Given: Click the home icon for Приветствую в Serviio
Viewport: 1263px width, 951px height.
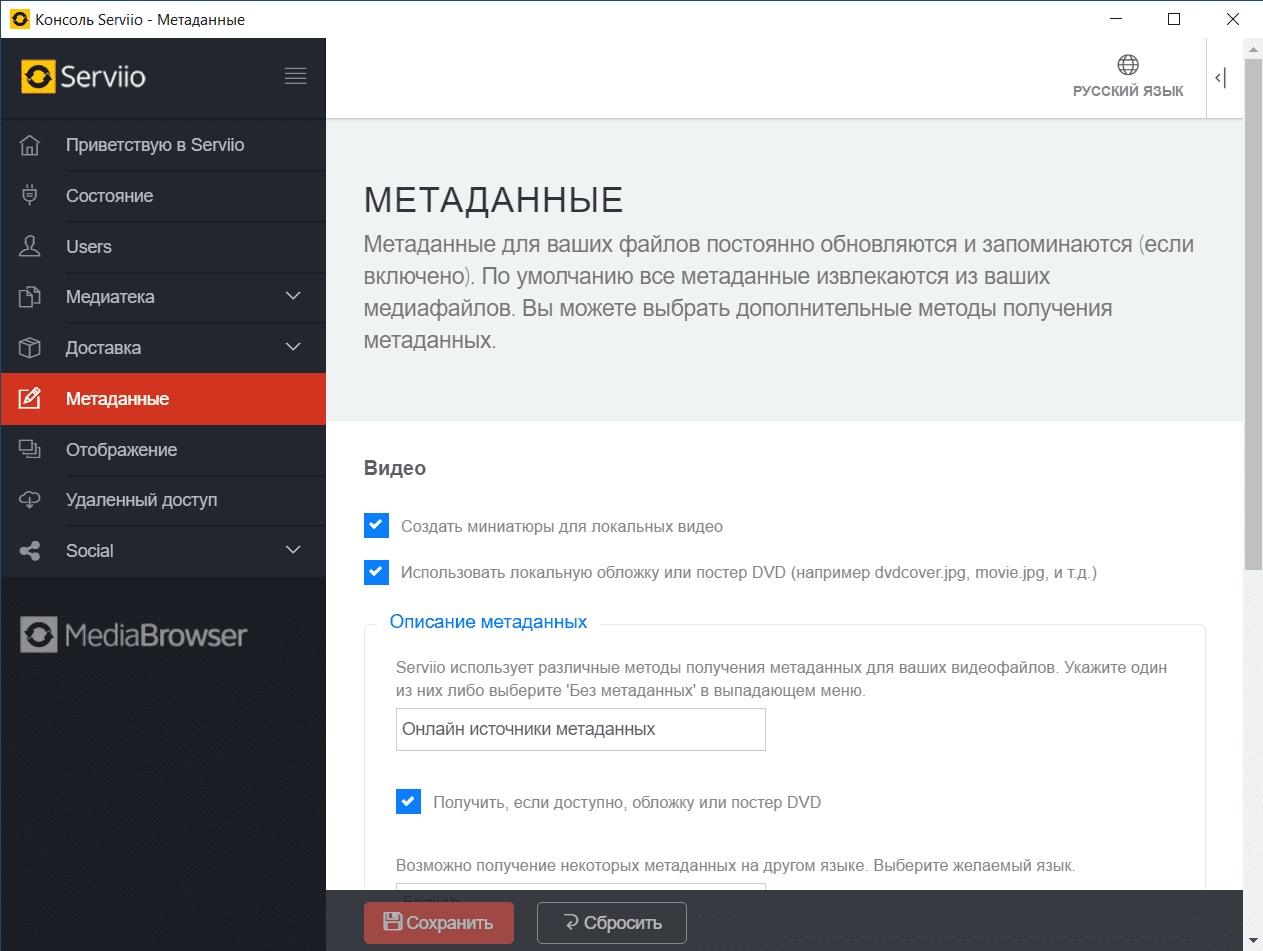Looking at the screenshot, I should tap(30, 145).
